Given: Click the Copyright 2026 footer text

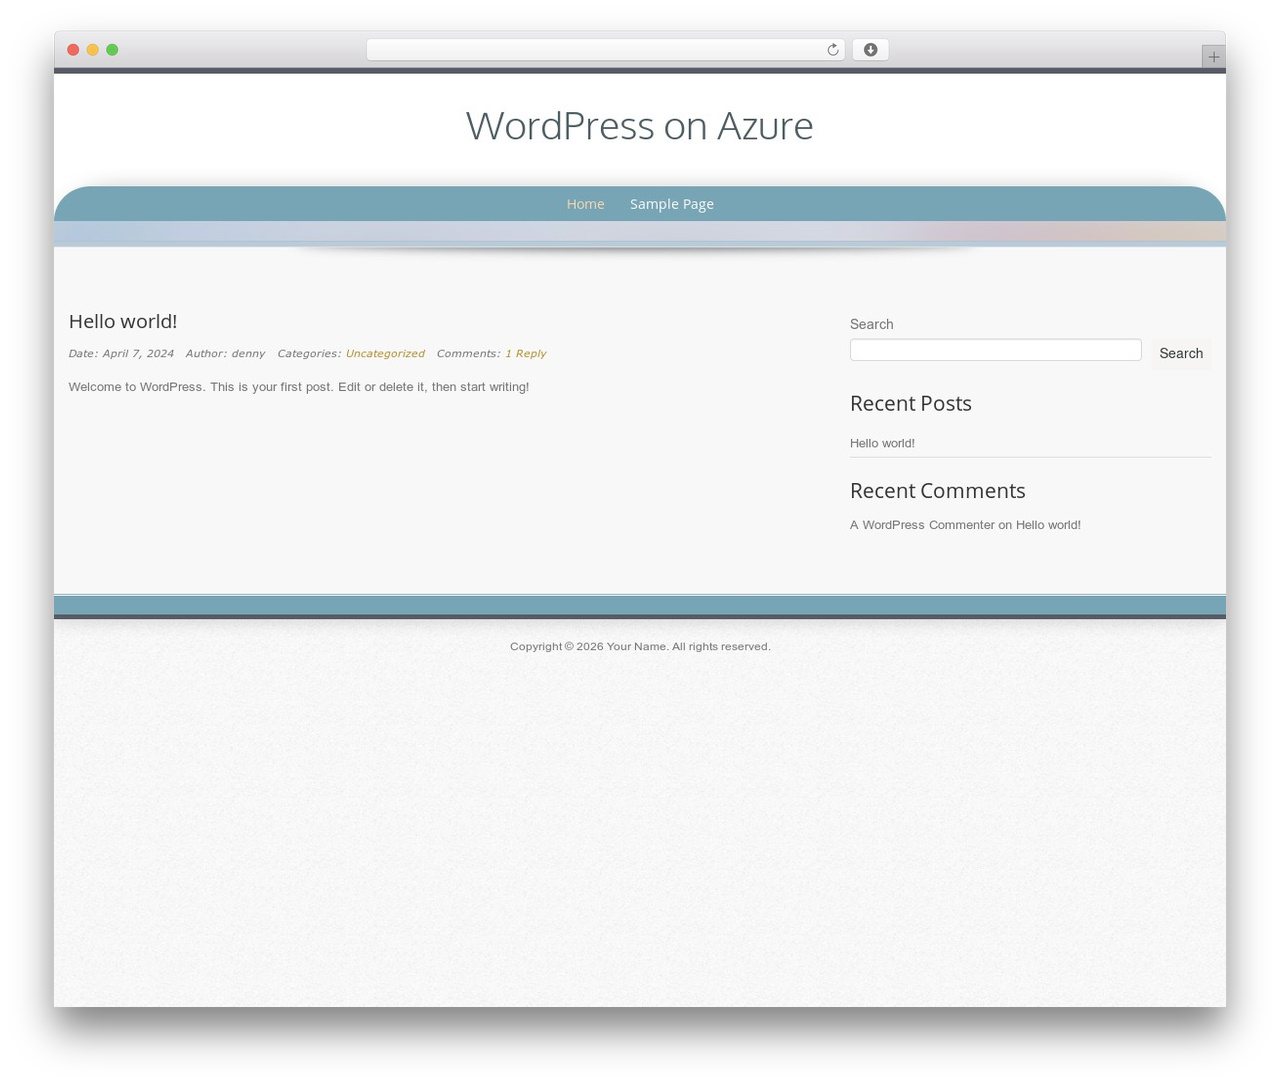Looking at the screenshot, I should pyautogui.click(x=640, y=647).
